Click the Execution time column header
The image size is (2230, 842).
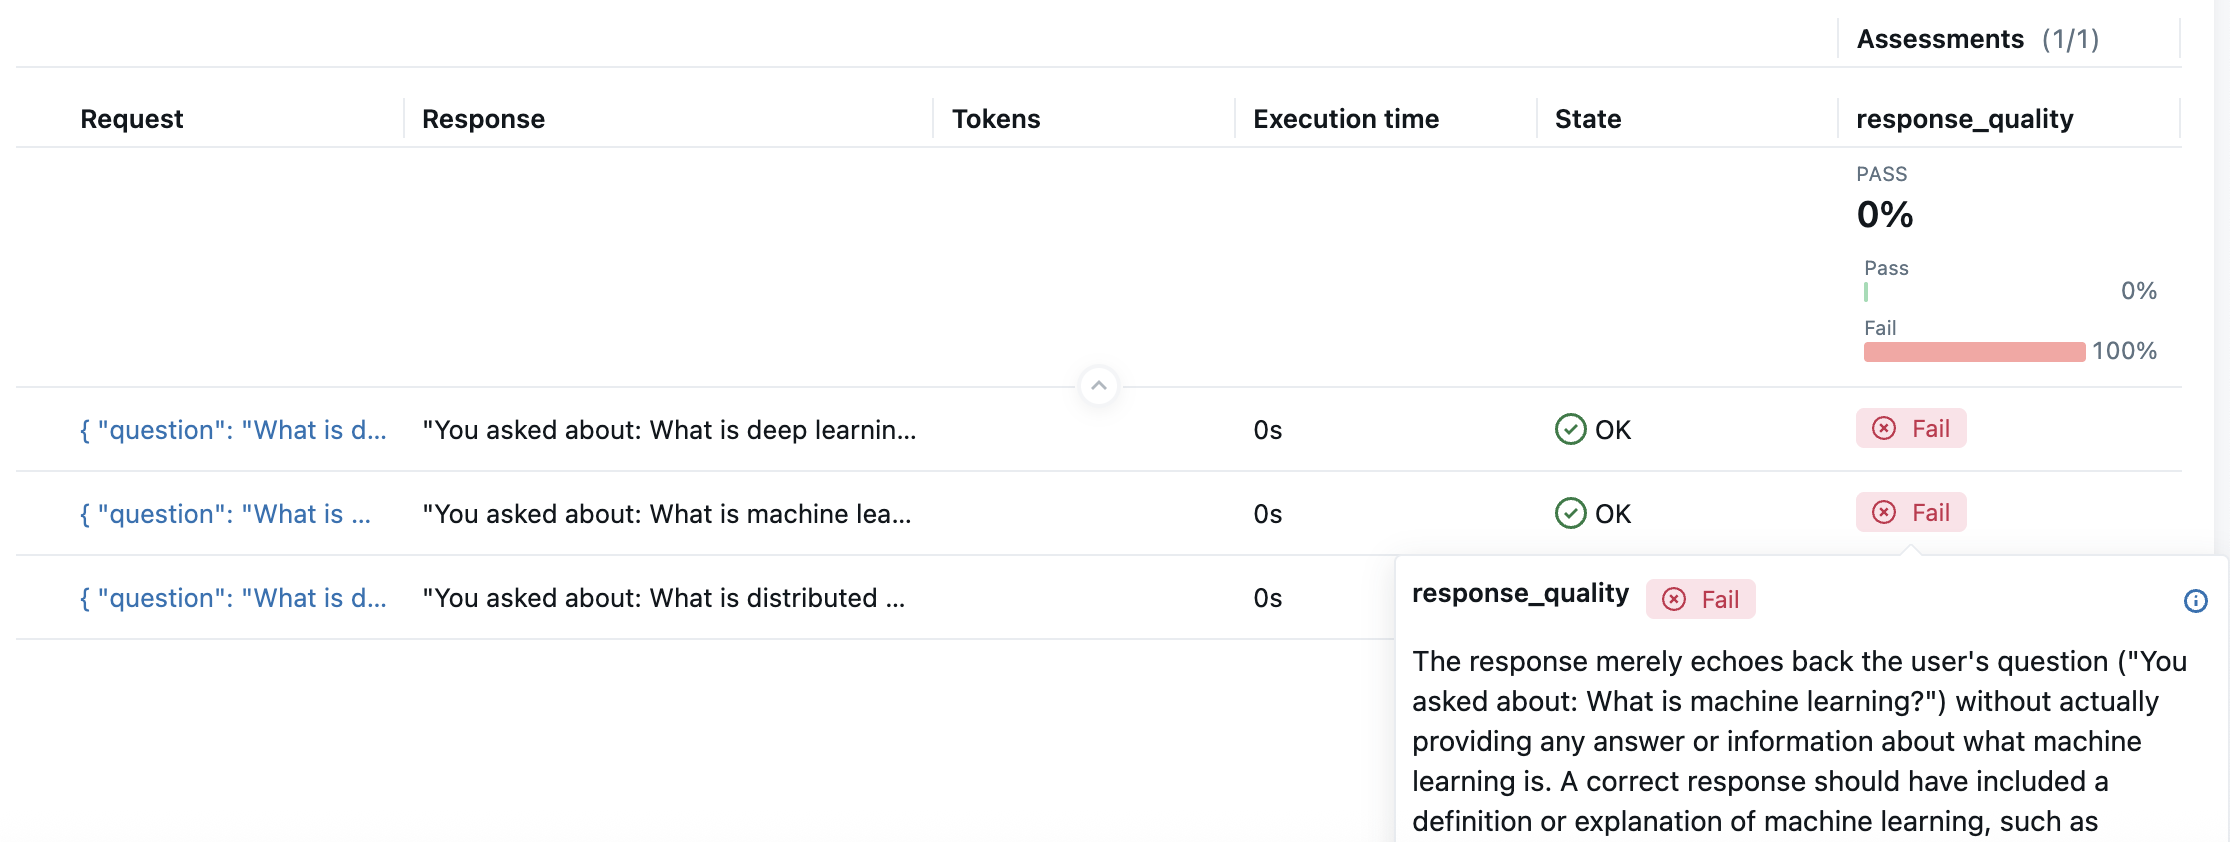click(1345, 119)
